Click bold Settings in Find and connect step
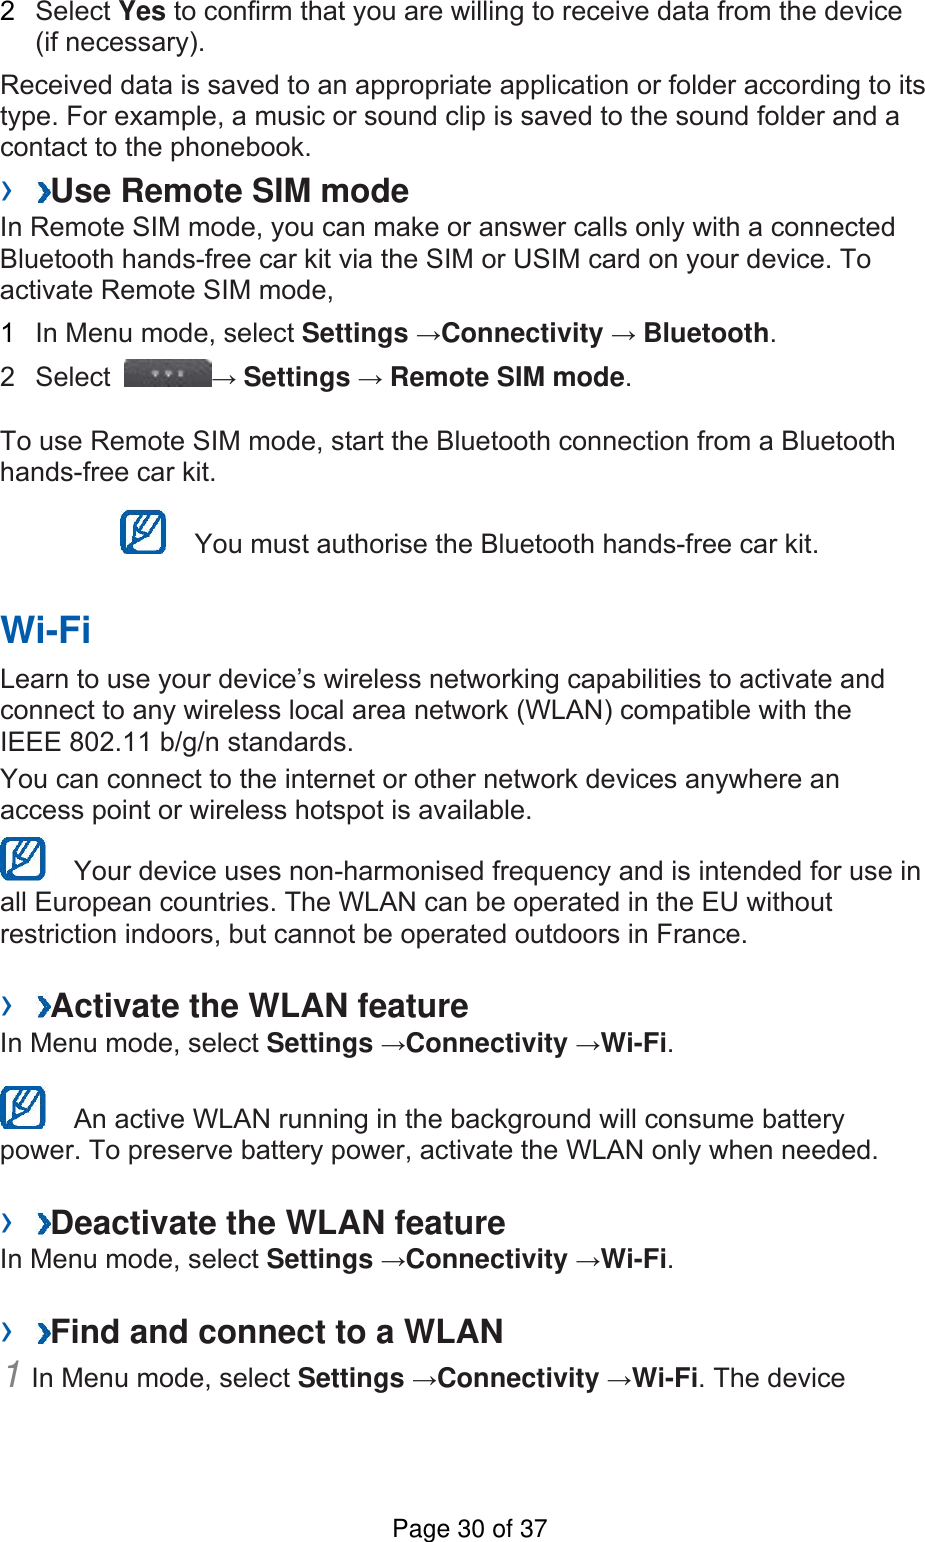Viewport: 925px width, 1542px height. click(x=351, y=1378)
